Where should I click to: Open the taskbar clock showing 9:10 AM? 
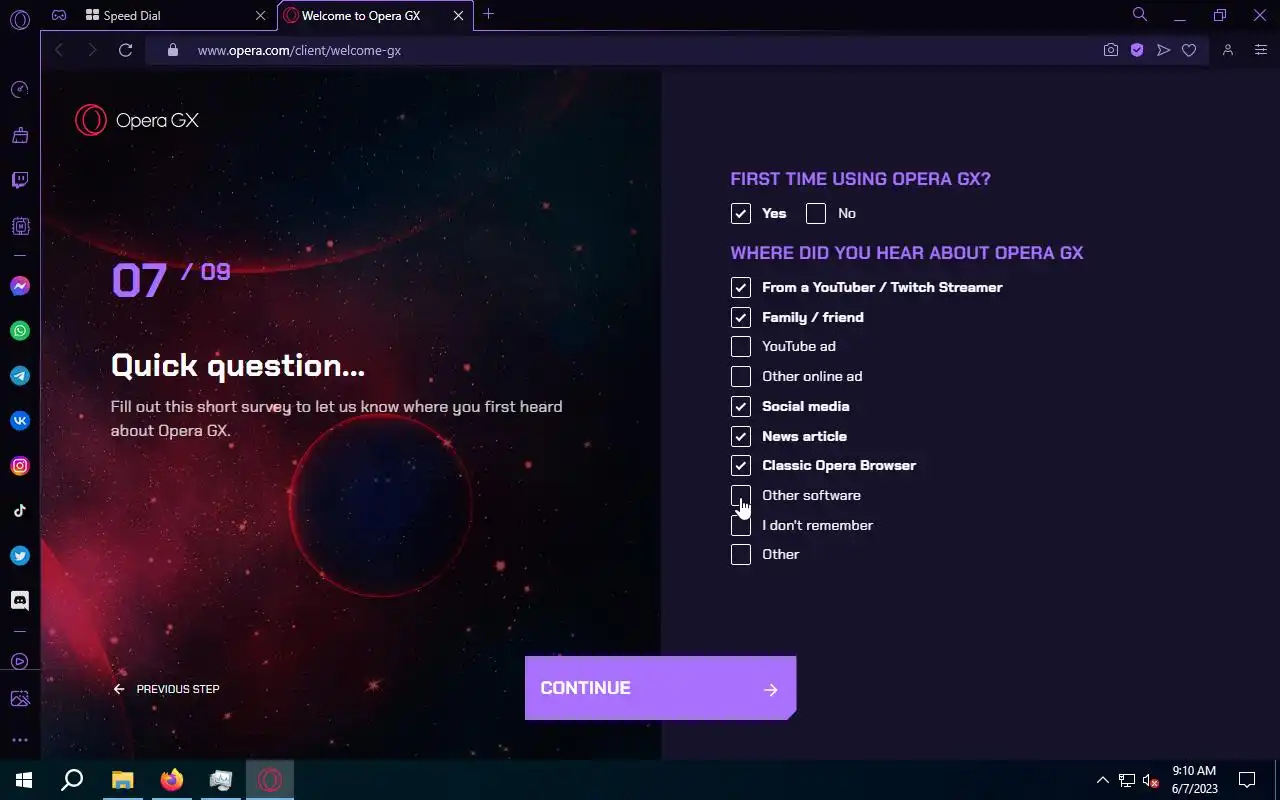1194,780
